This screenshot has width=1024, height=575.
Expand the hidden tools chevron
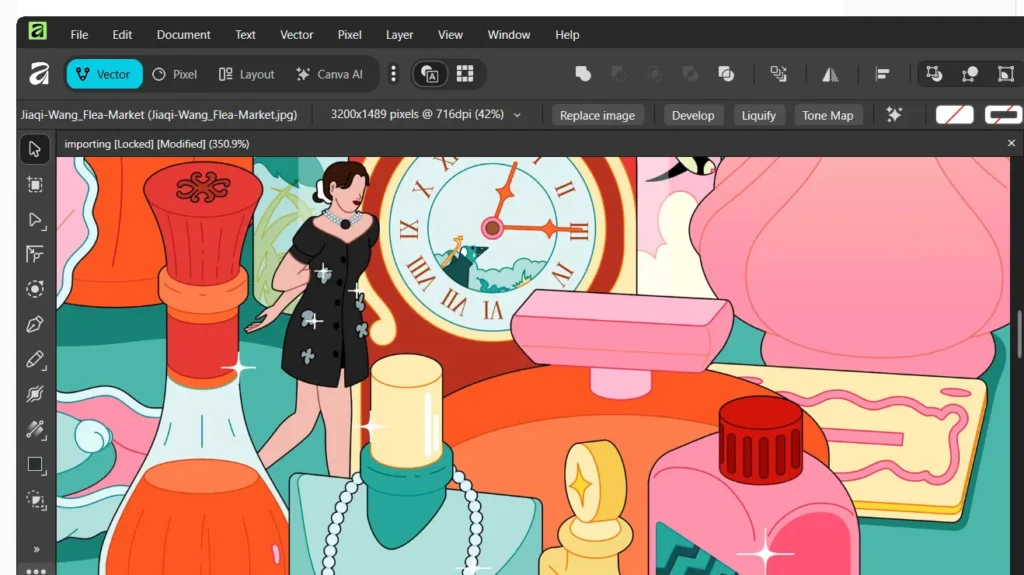(37, 550)
